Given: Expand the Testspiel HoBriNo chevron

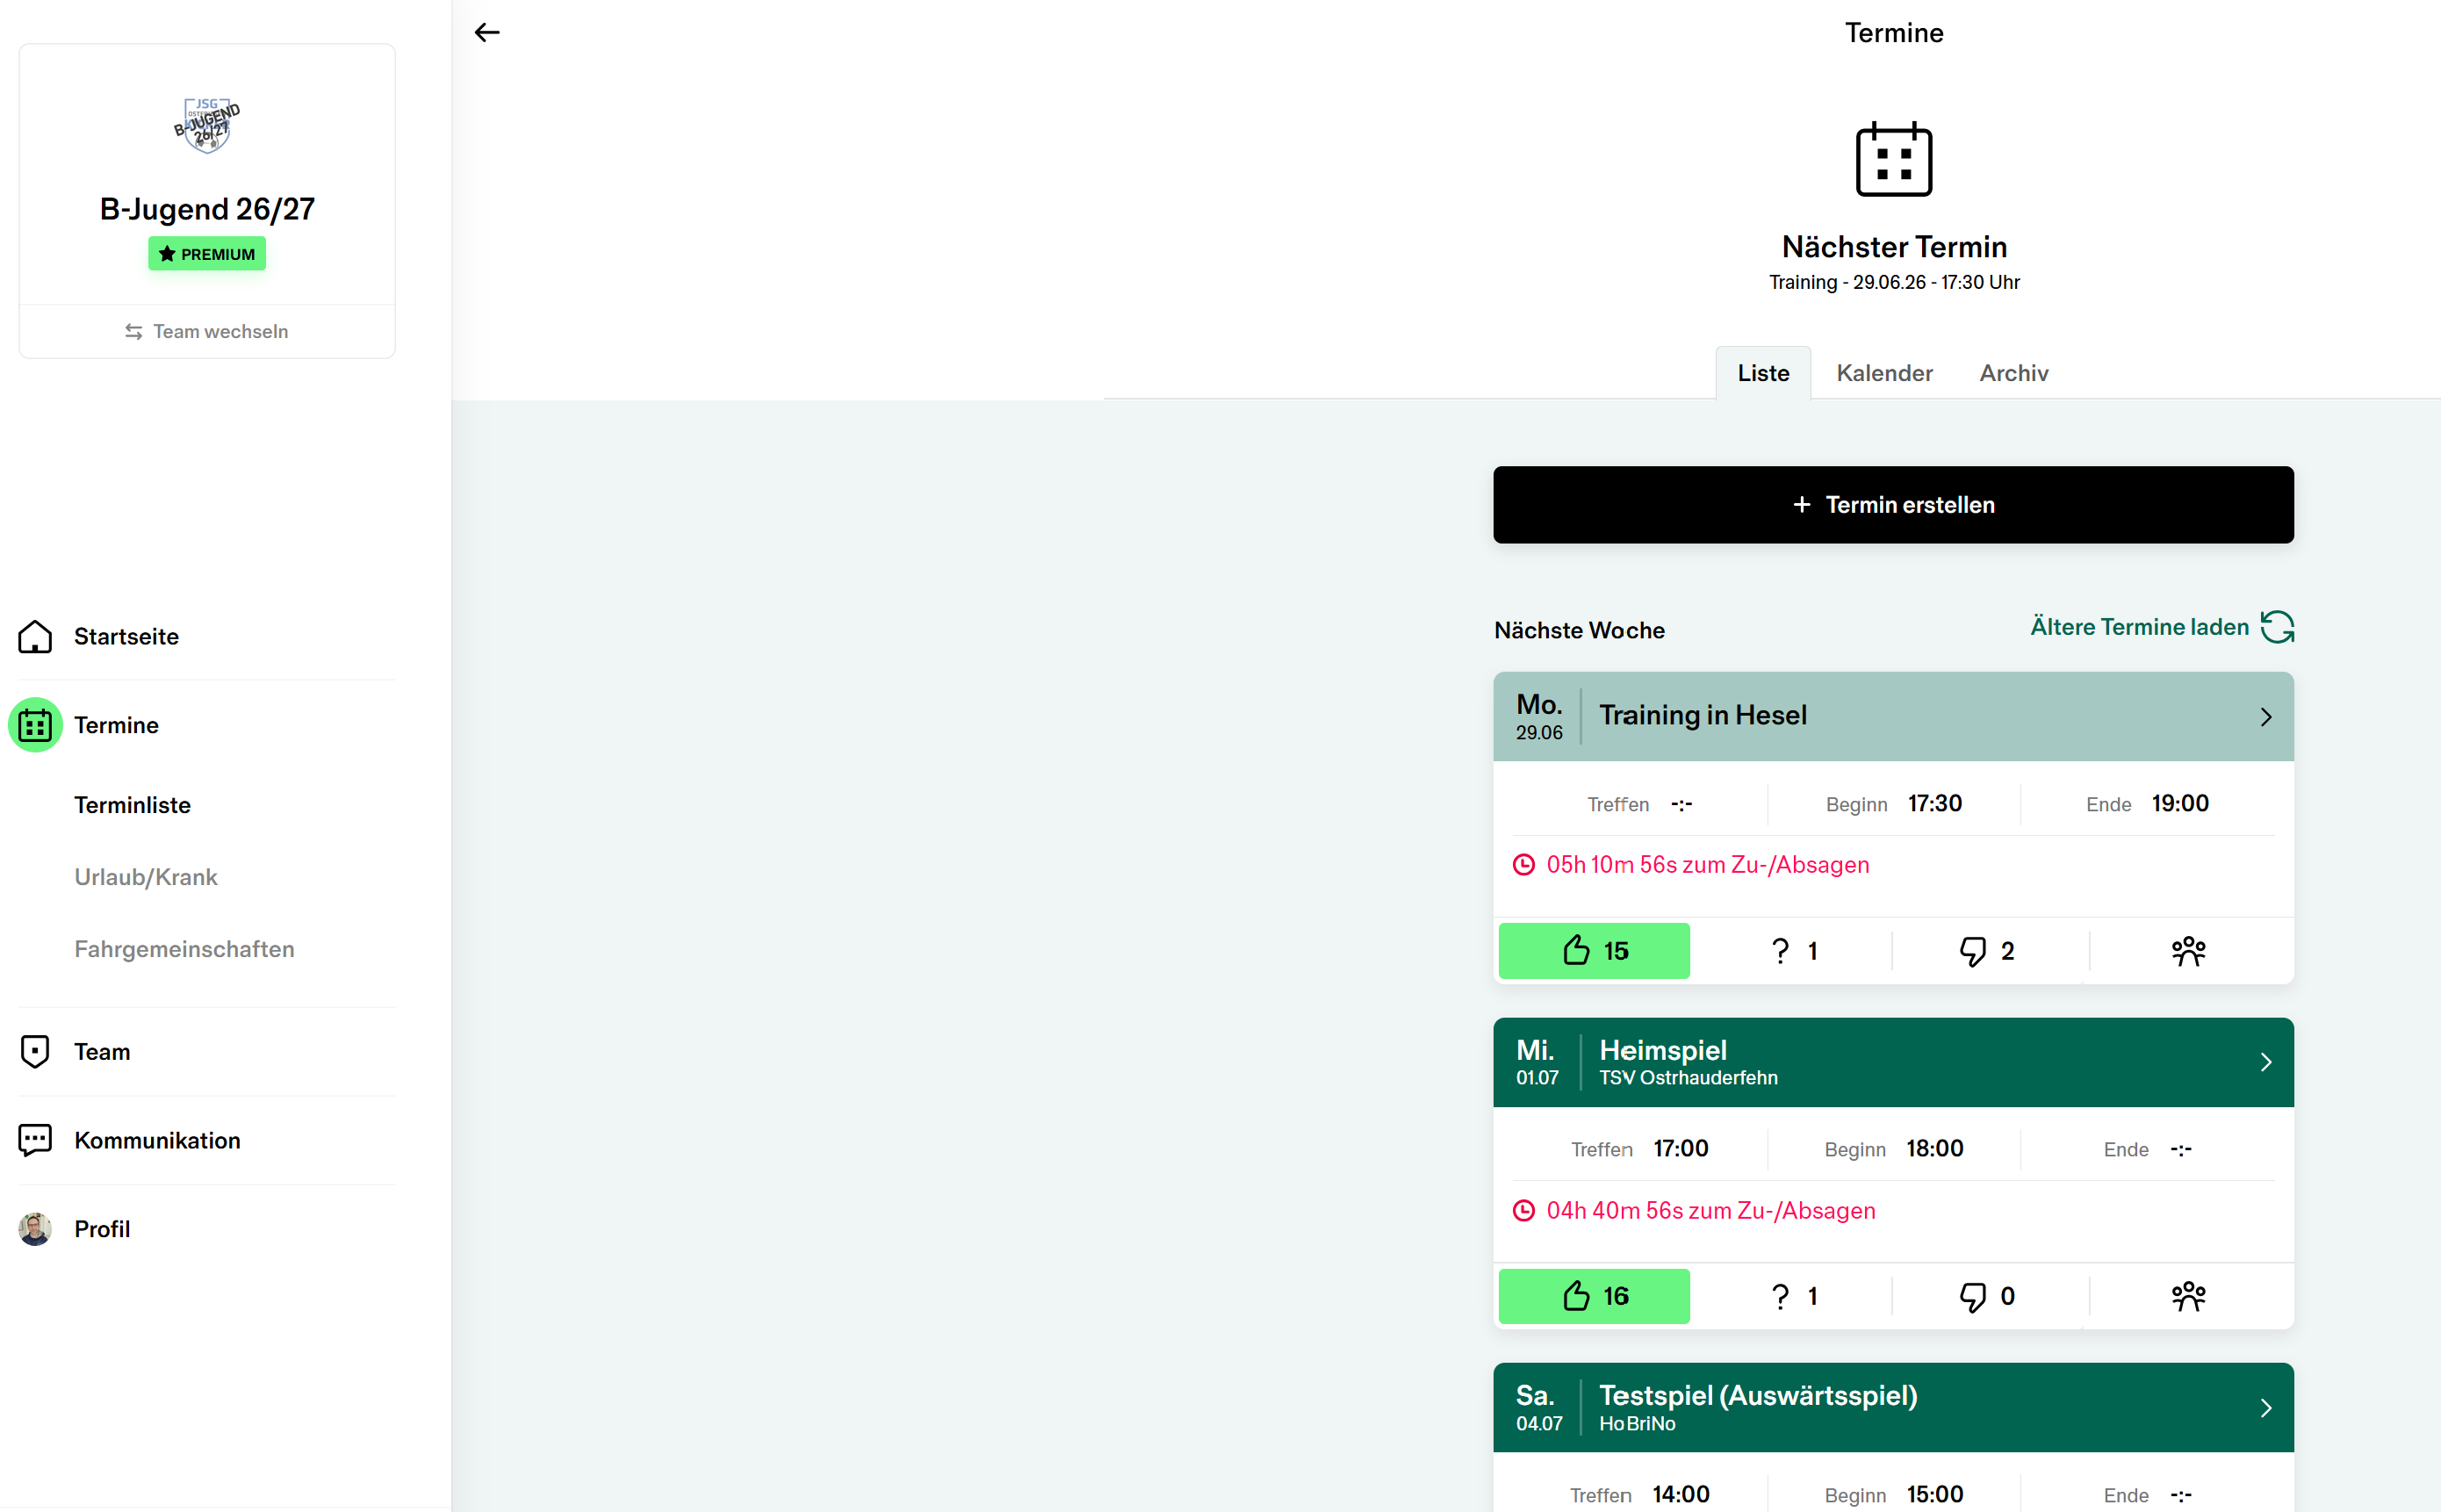Looking at the screenshot, I should pos(2266,1408).
